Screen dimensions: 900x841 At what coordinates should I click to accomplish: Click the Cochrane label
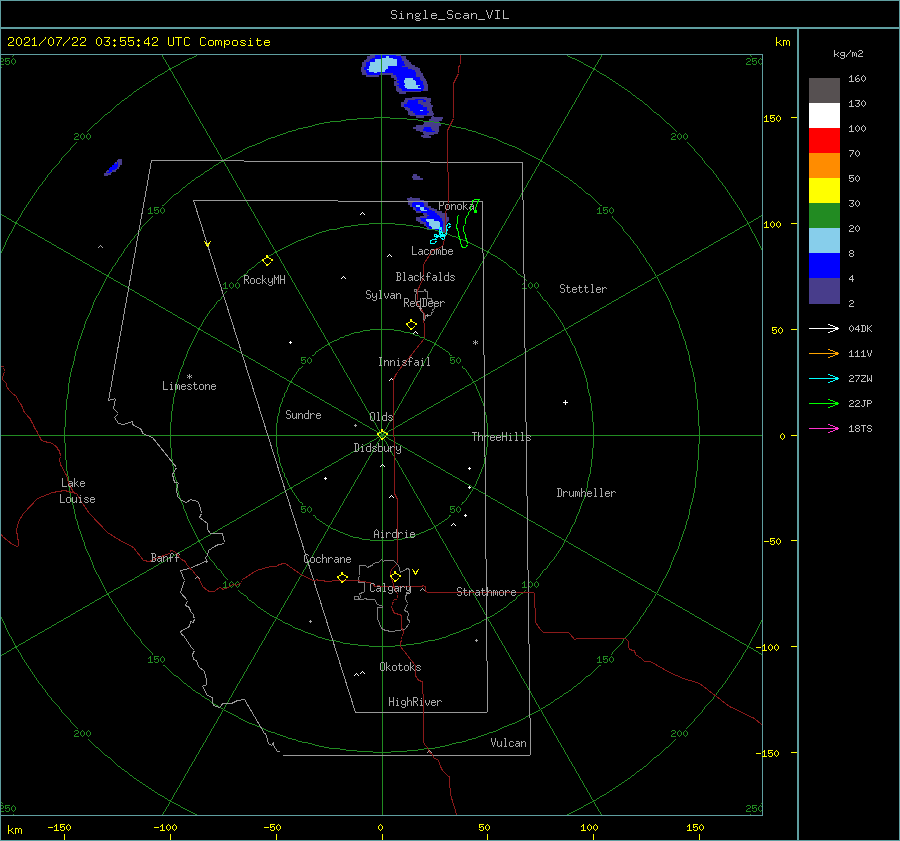[x=327, y=559]
